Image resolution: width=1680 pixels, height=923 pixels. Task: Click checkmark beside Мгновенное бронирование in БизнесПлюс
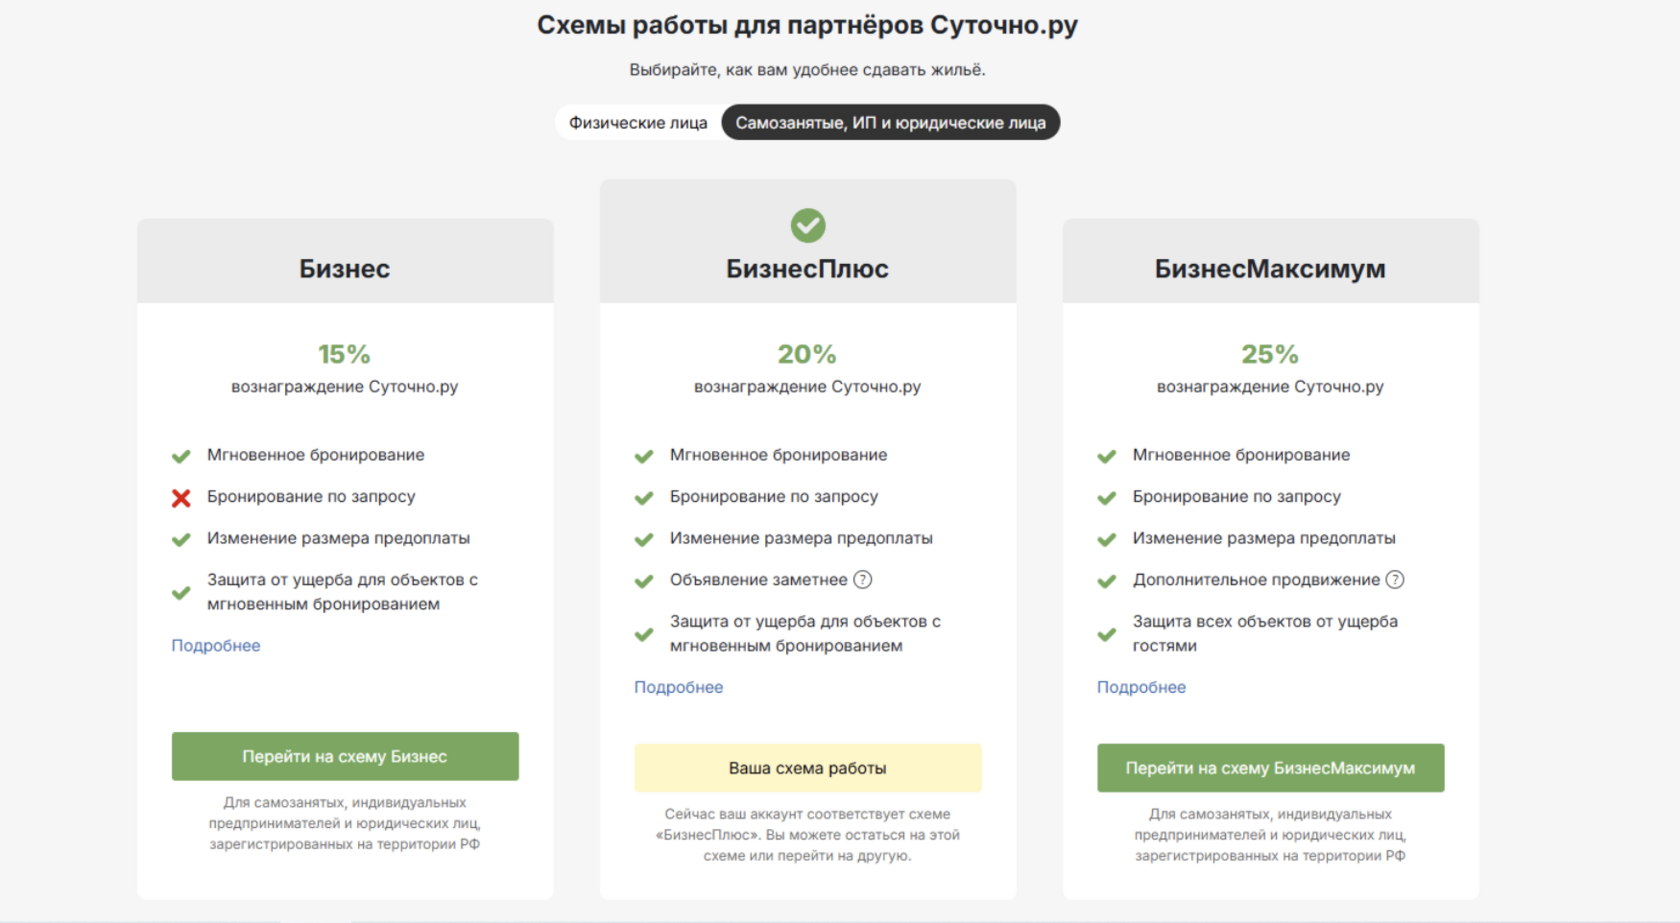point(644,457)
